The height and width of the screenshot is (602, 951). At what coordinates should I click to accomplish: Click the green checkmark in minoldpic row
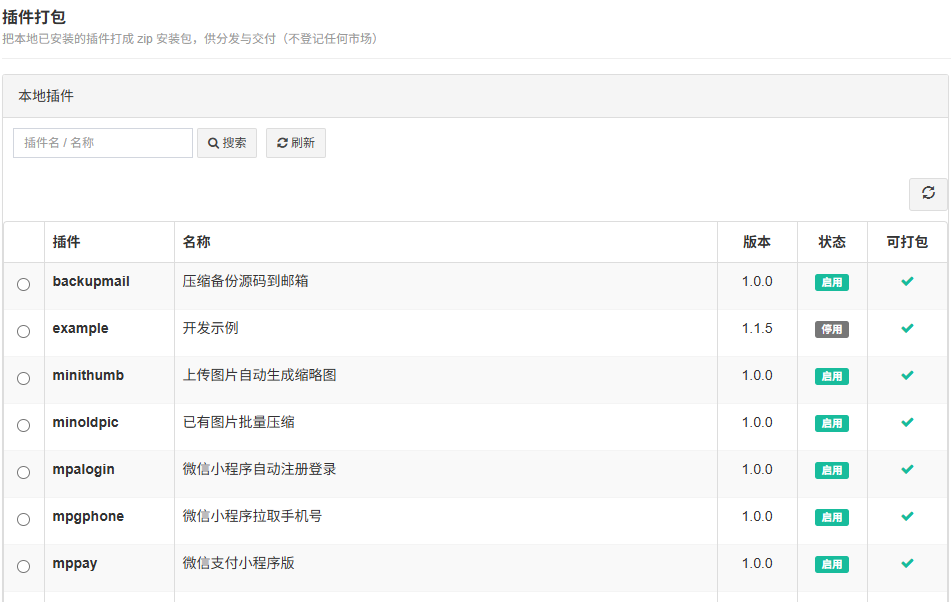coord(907,423)
